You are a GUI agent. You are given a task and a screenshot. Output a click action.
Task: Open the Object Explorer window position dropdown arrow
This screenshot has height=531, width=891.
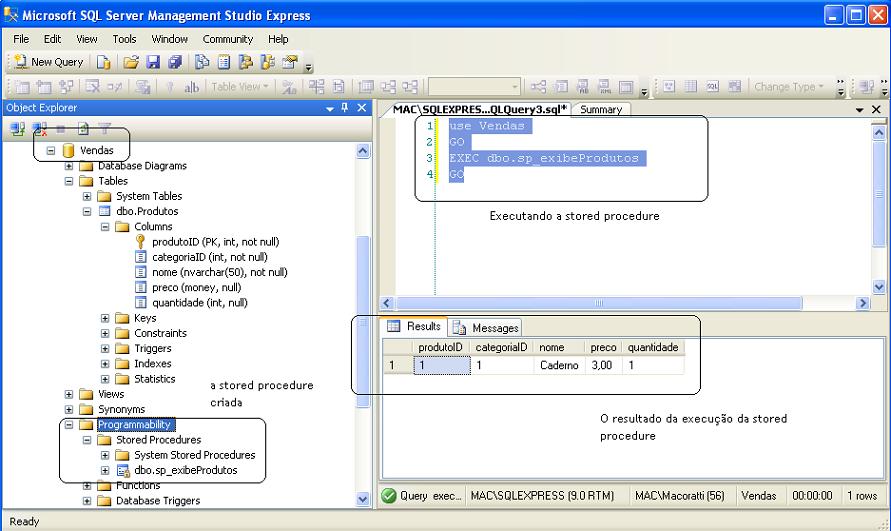tap(330, 108)
